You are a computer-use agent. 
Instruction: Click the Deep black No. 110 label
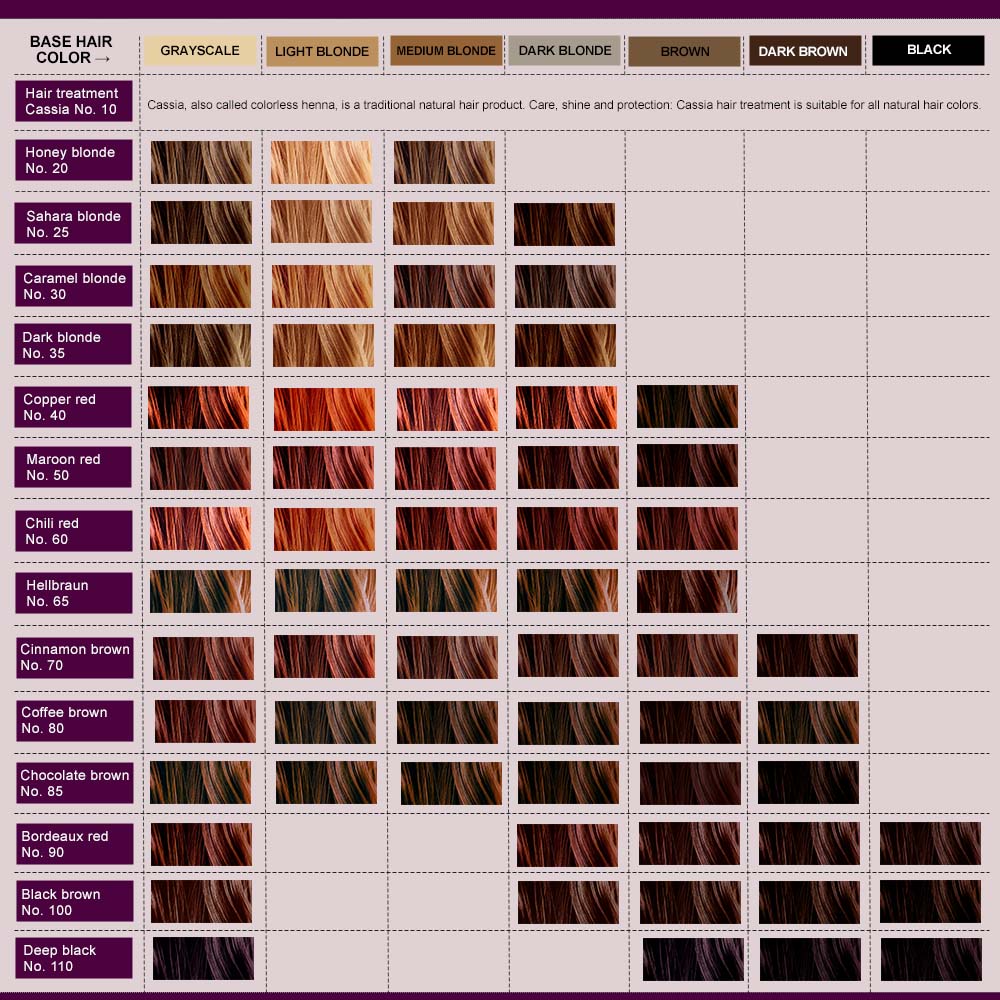[x=74, y=958]
